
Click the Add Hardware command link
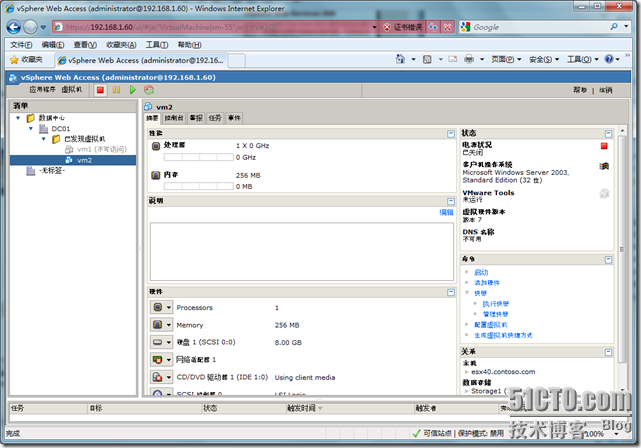pos(486,283)
